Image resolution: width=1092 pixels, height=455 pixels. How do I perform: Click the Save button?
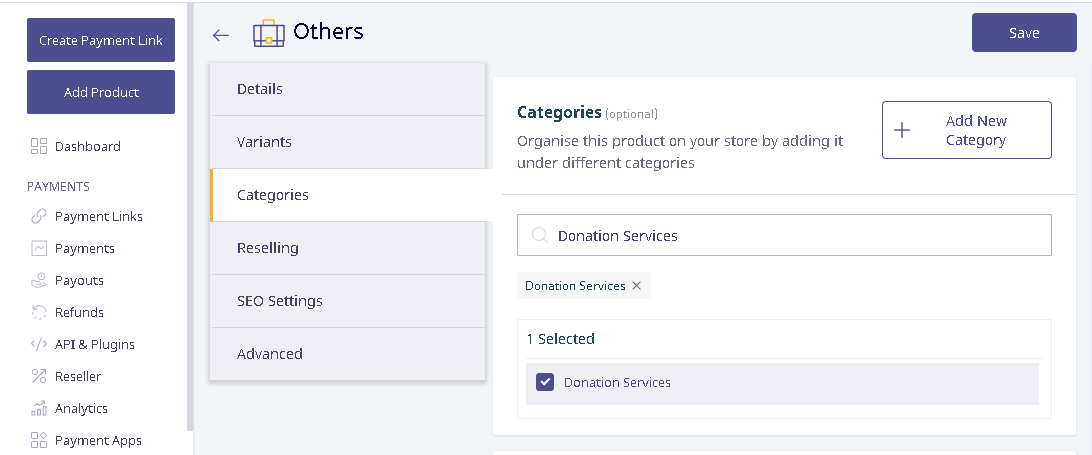1024,33
